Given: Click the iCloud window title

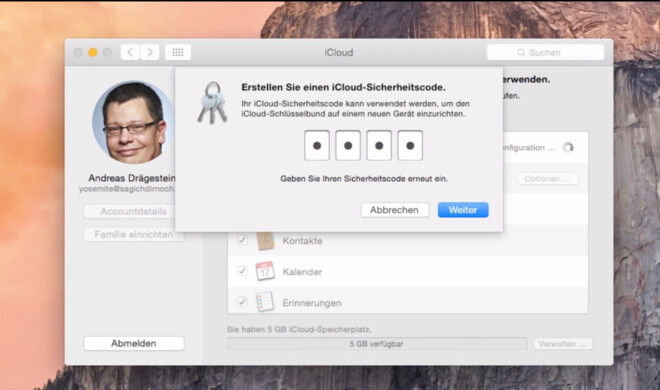Looking at the screenshot, I should [339, 53].
